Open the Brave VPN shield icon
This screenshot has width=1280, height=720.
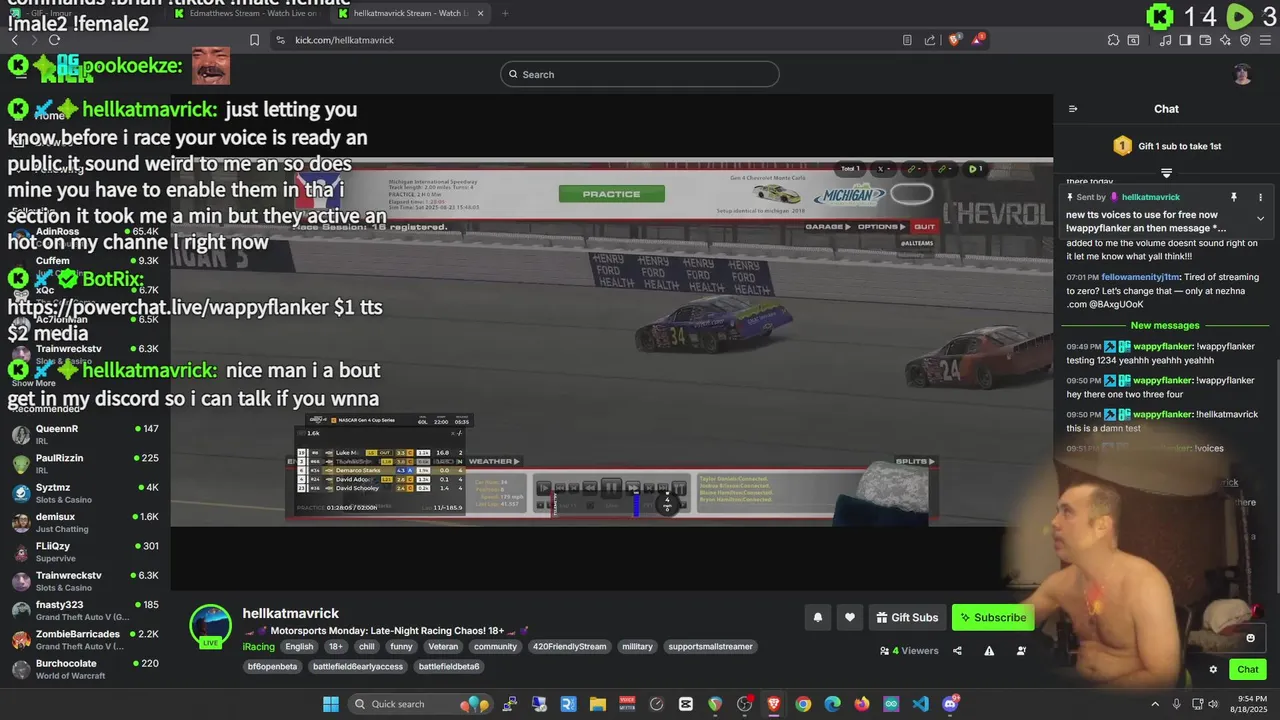pyautogui.click(x=1245, y=40)
